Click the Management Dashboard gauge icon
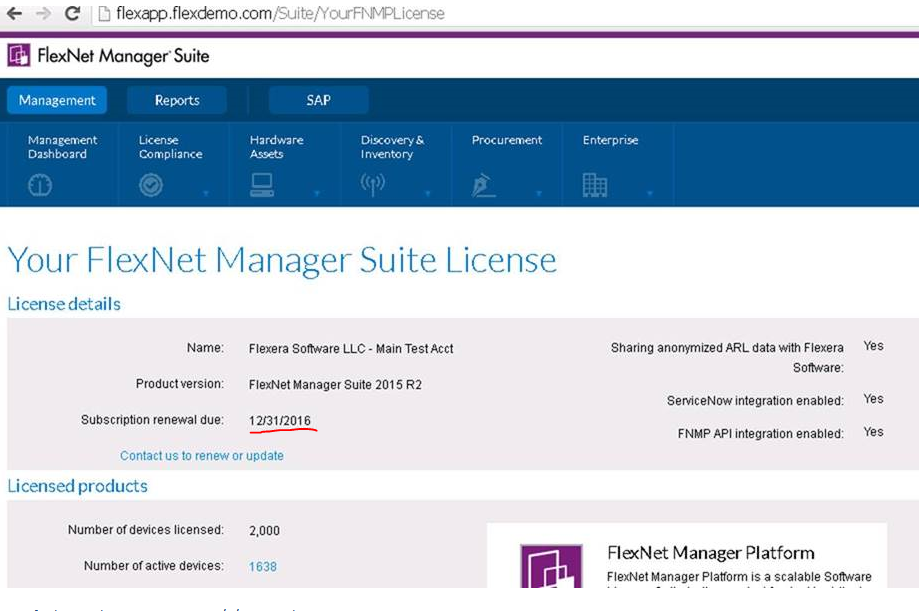The image size is (919, 611). tap(40, 185)
